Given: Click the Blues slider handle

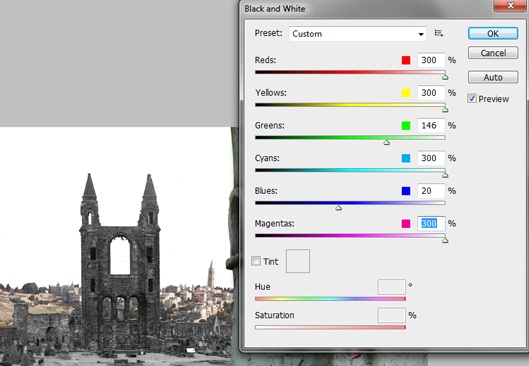Looking at the screenshot, I should [339, 208].
